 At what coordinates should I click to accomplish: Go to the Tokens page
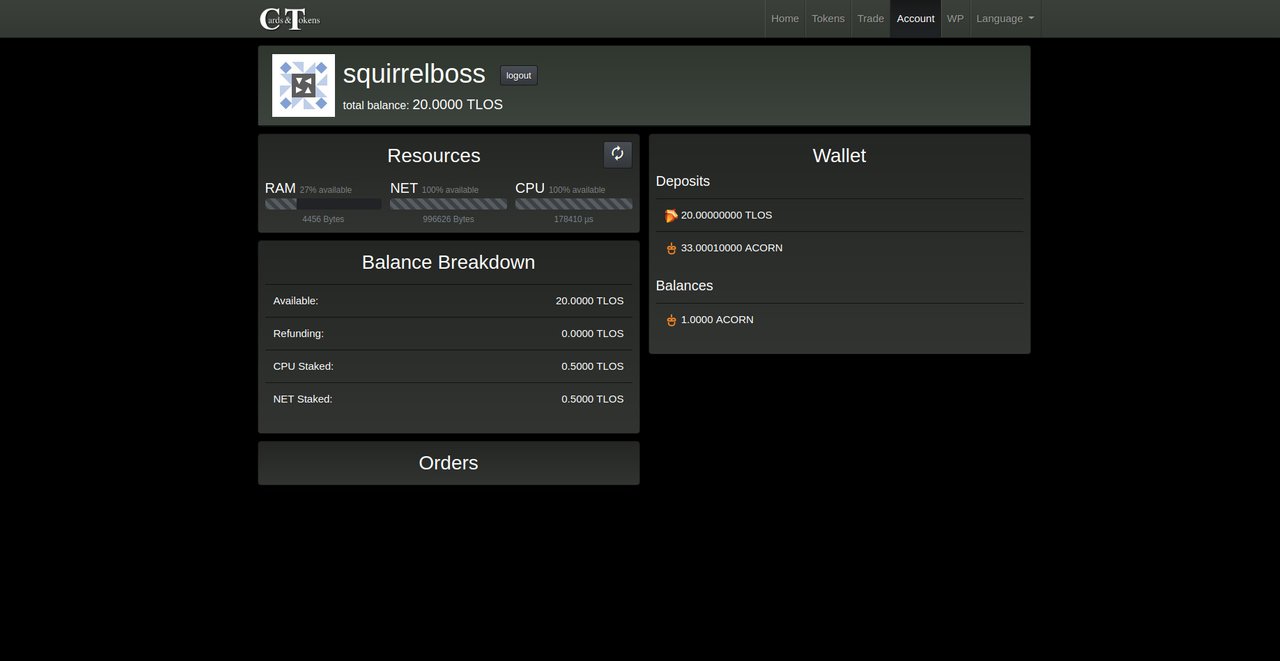(828, 18)
